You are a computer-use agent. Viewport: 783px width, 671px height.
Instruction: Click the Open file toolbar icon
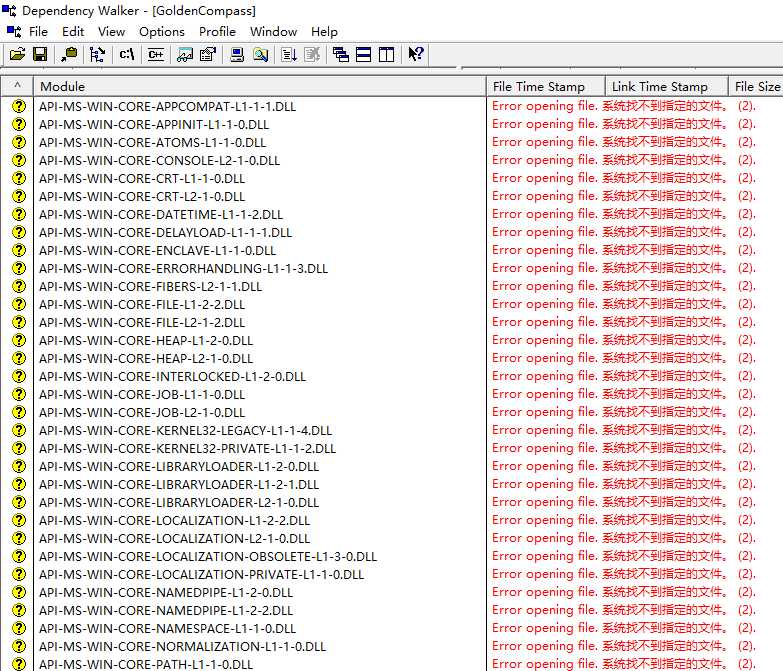(x=17, y=54)
